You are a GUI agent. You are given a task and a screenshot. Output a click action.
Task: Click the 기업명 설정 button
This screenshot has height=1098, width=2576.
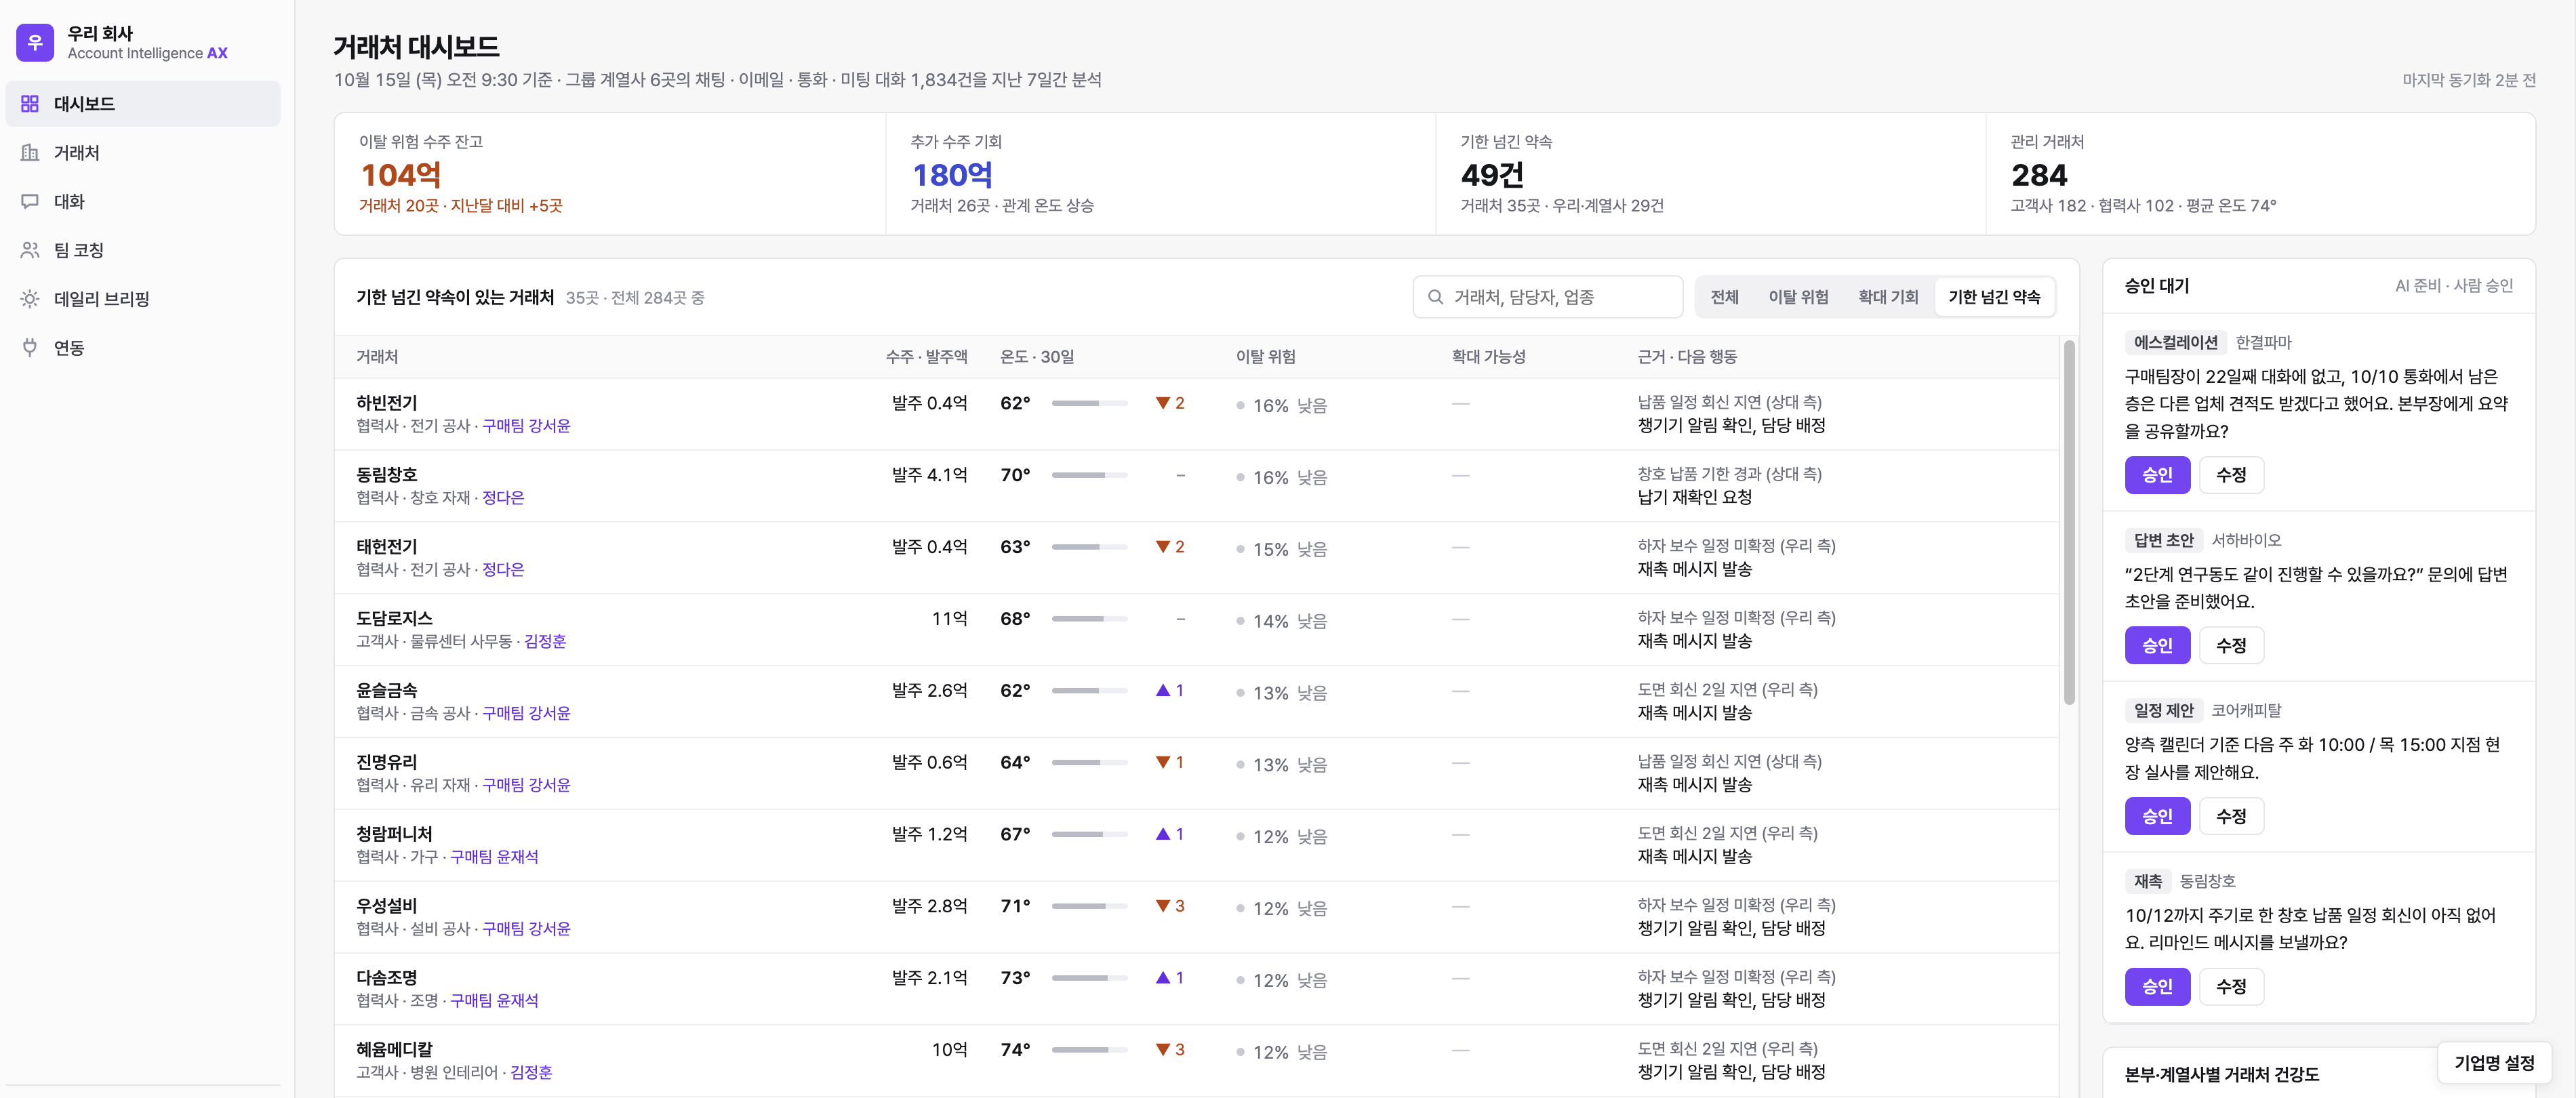[2494, 1062]
